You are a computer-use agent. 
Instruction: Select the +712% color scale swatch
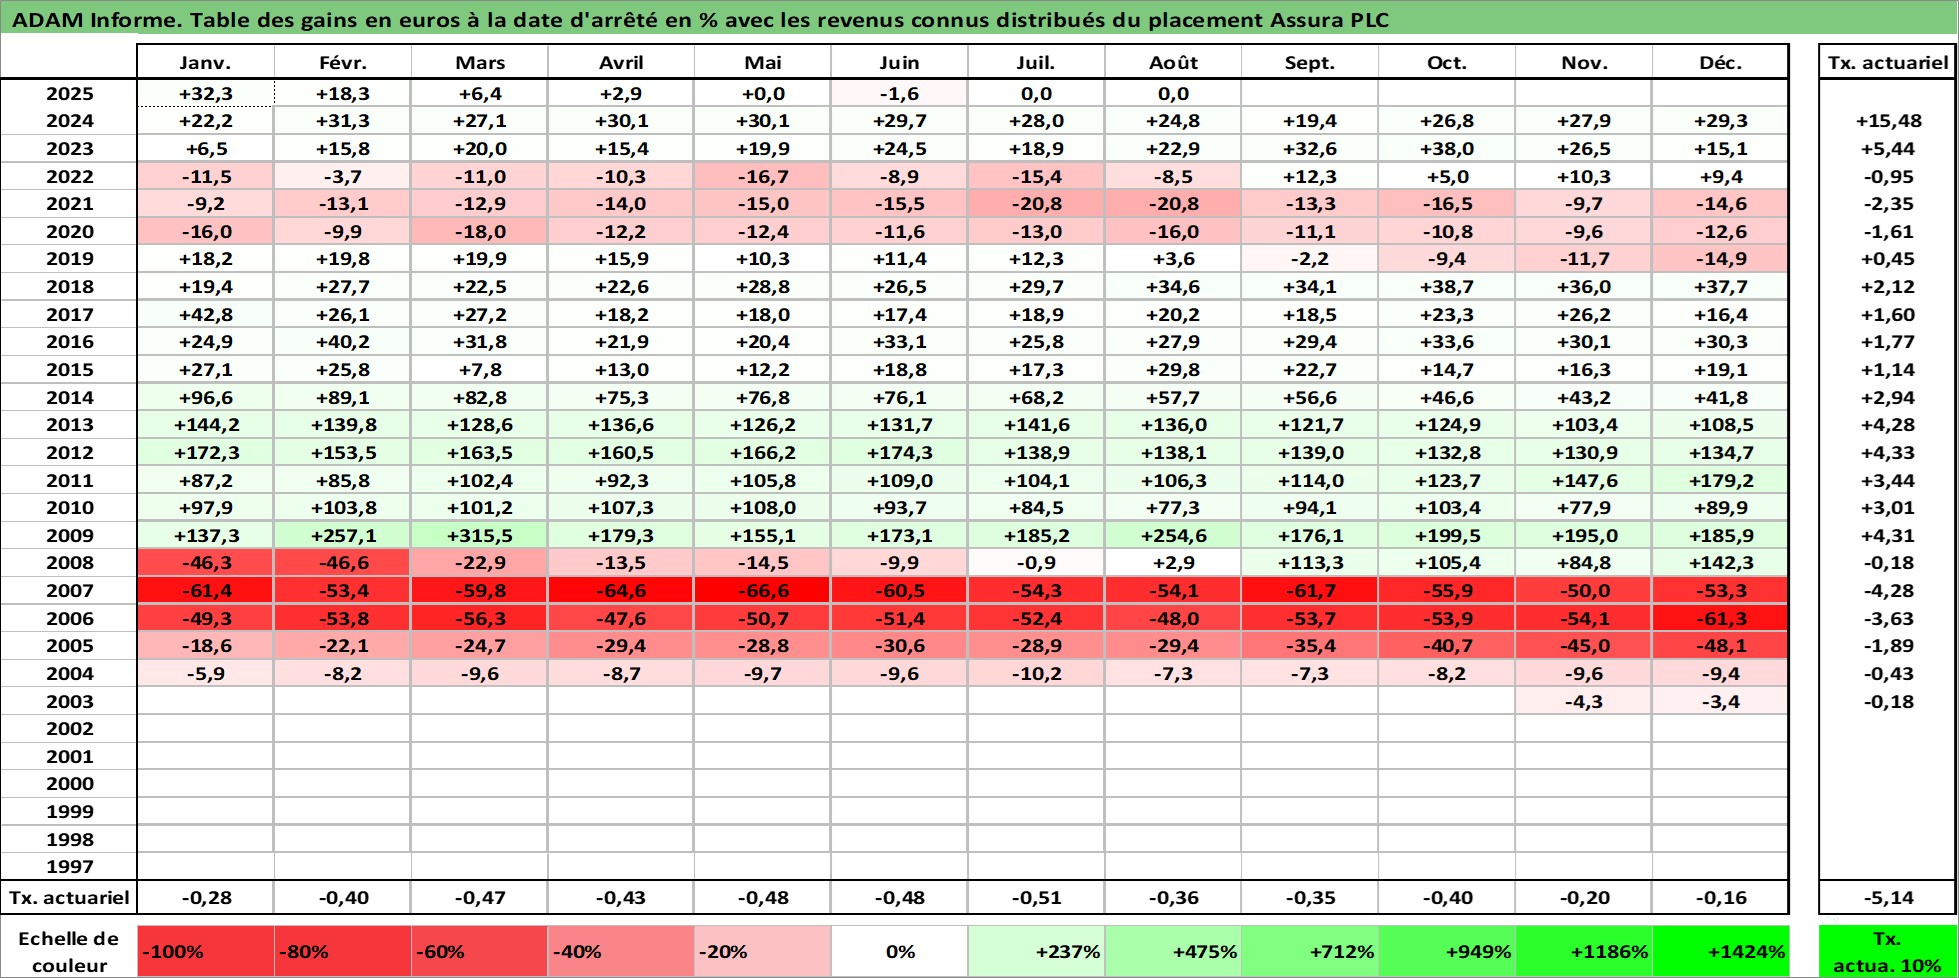click(1310, 951)
